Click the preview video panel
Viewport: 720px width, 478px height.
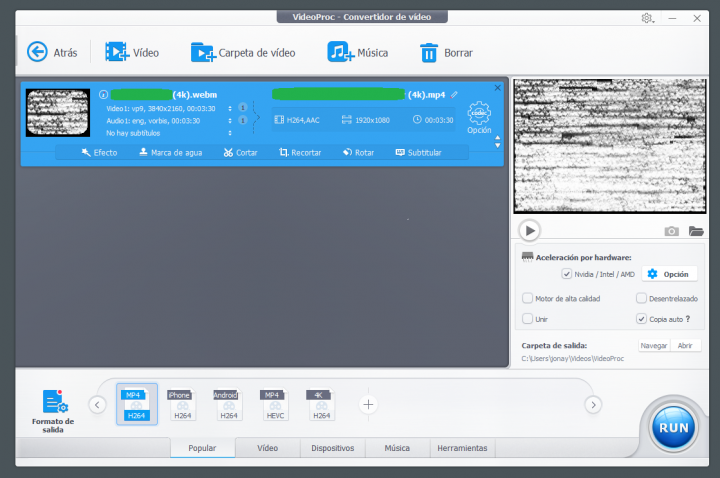pos(609,146)
